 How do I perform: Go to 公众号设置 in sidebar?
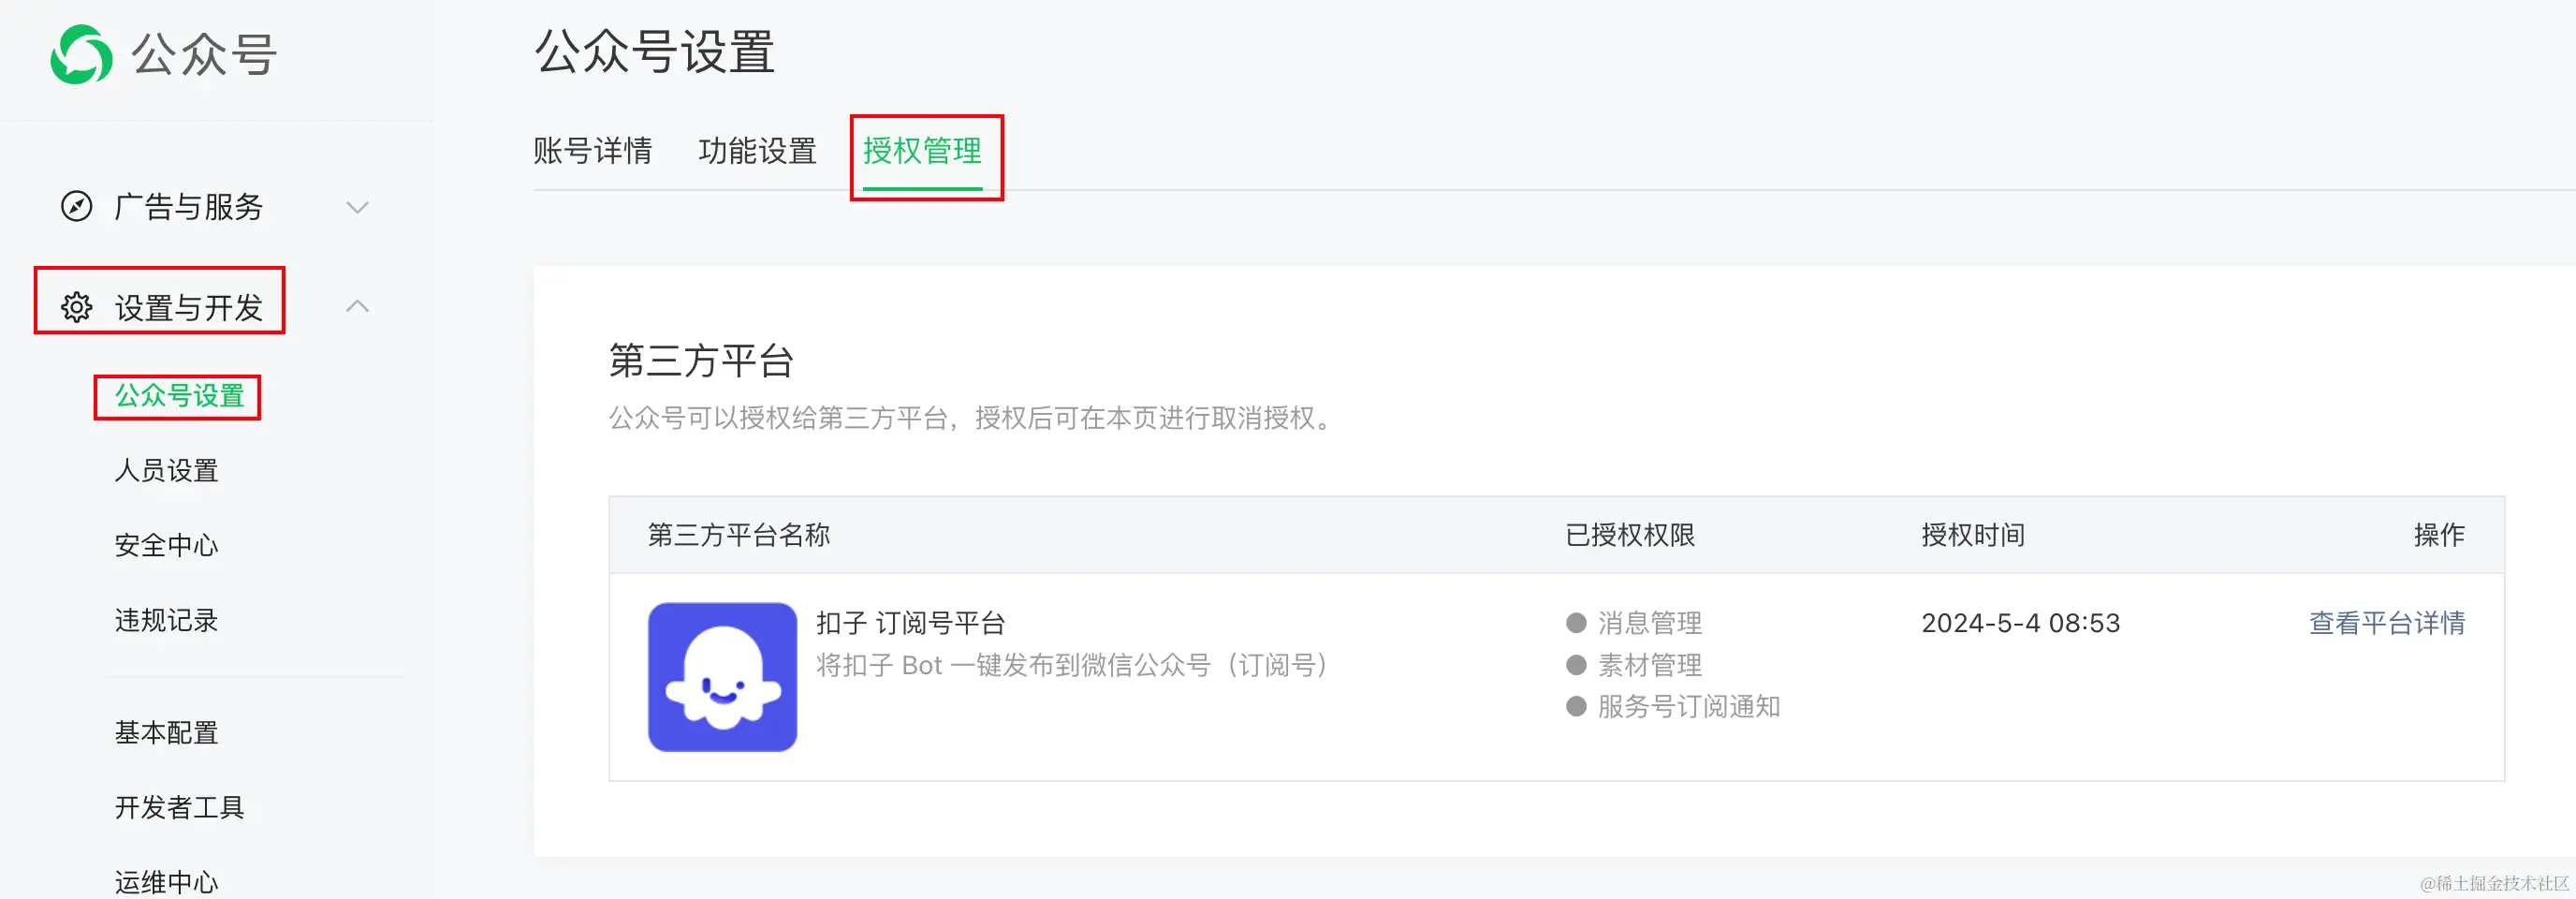[x=179, y=396]
